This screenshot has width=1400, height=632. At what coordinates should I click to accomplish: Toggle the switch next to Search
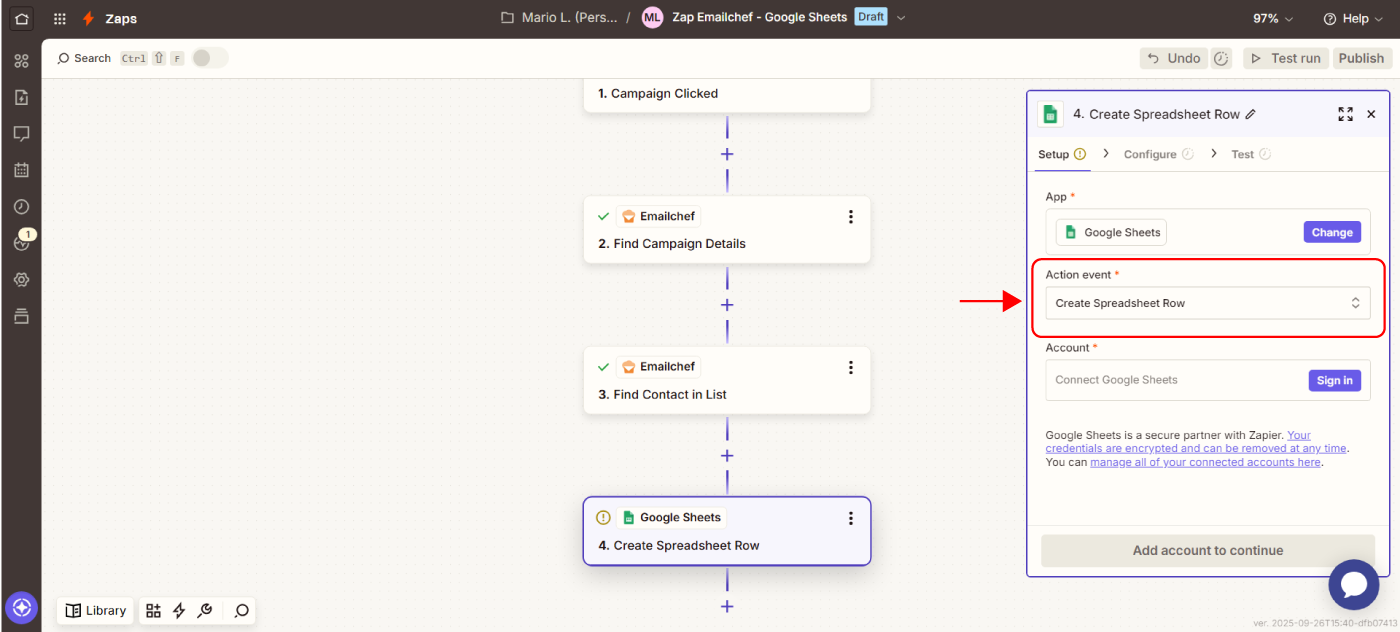[209, 58]
